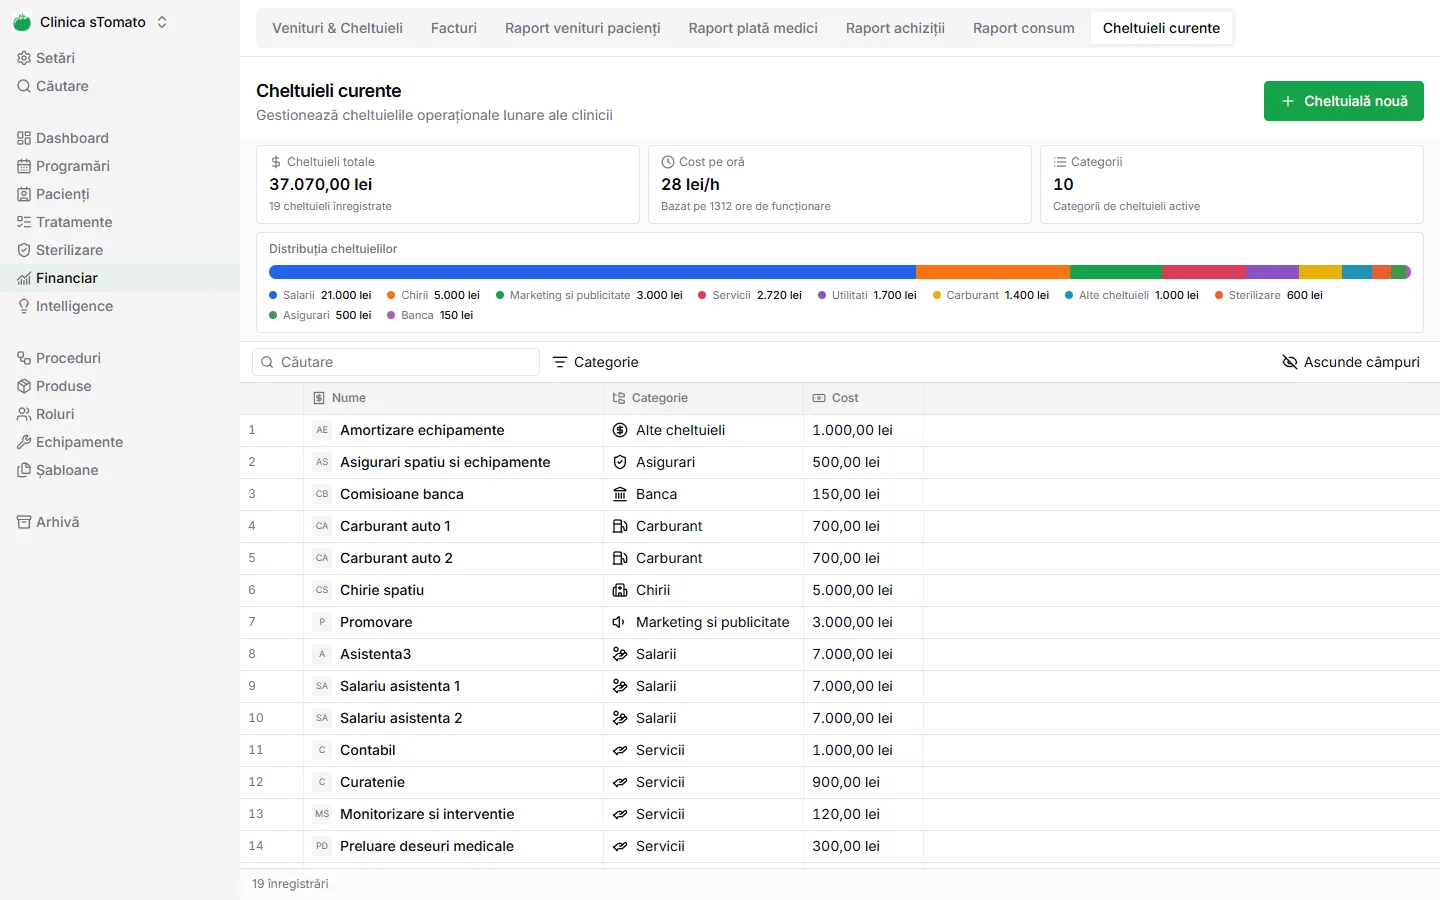Click the Echipamente wrench icon
This screenshot has width=1440, height=900.
tap(24, 442)
